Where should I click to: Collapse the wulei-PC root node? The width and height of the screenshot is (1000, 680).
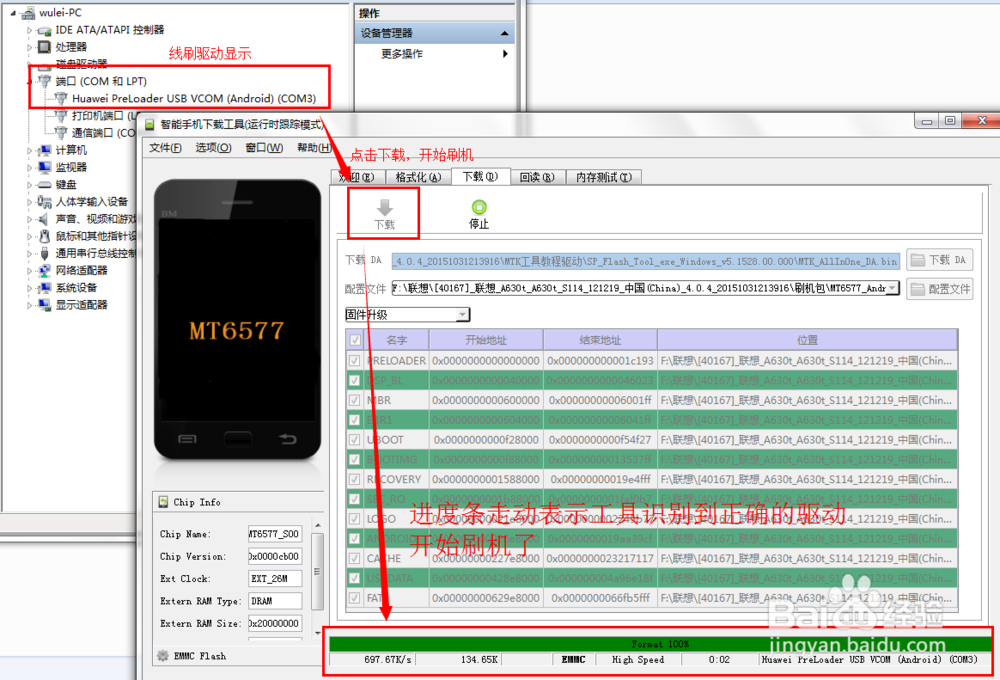pos(13,13)
